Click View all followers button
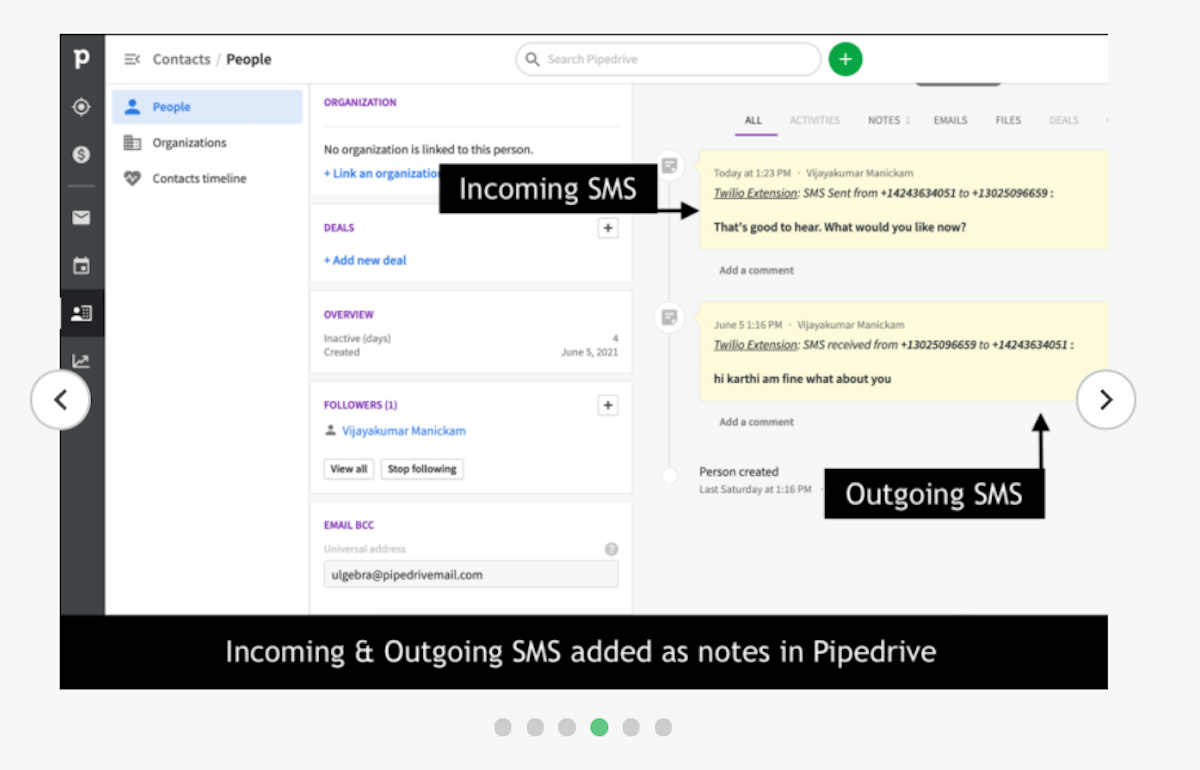 tap(349, 469)
